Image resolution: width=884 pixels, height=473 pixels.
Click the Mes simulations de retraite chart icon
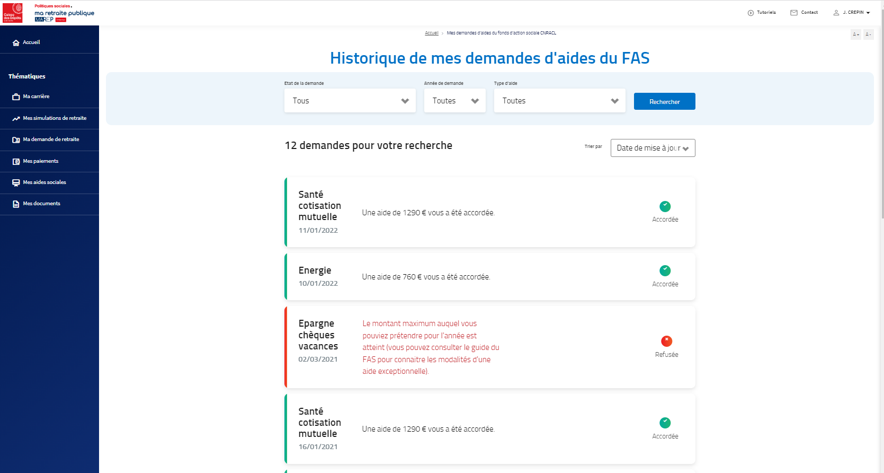(x=16, y=118)
